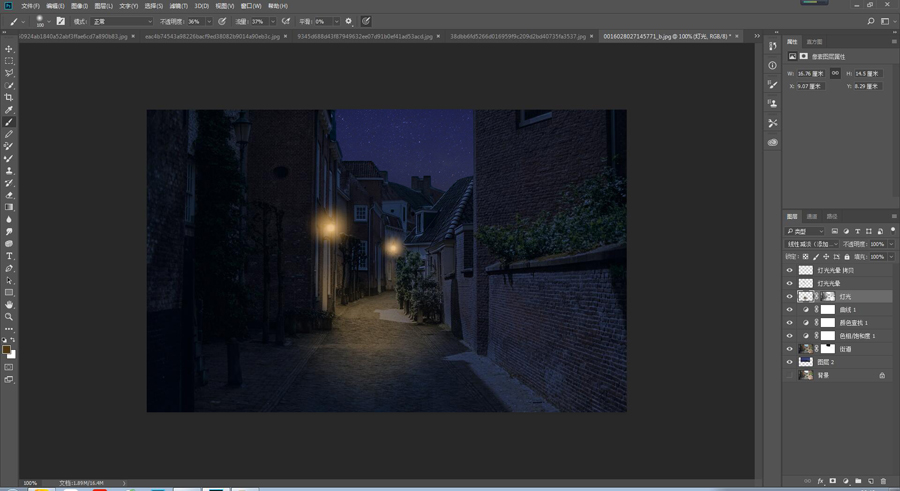Click the foreground color swatch
Viewport: 900px width, 491px height.
click(x=7, y=349)
